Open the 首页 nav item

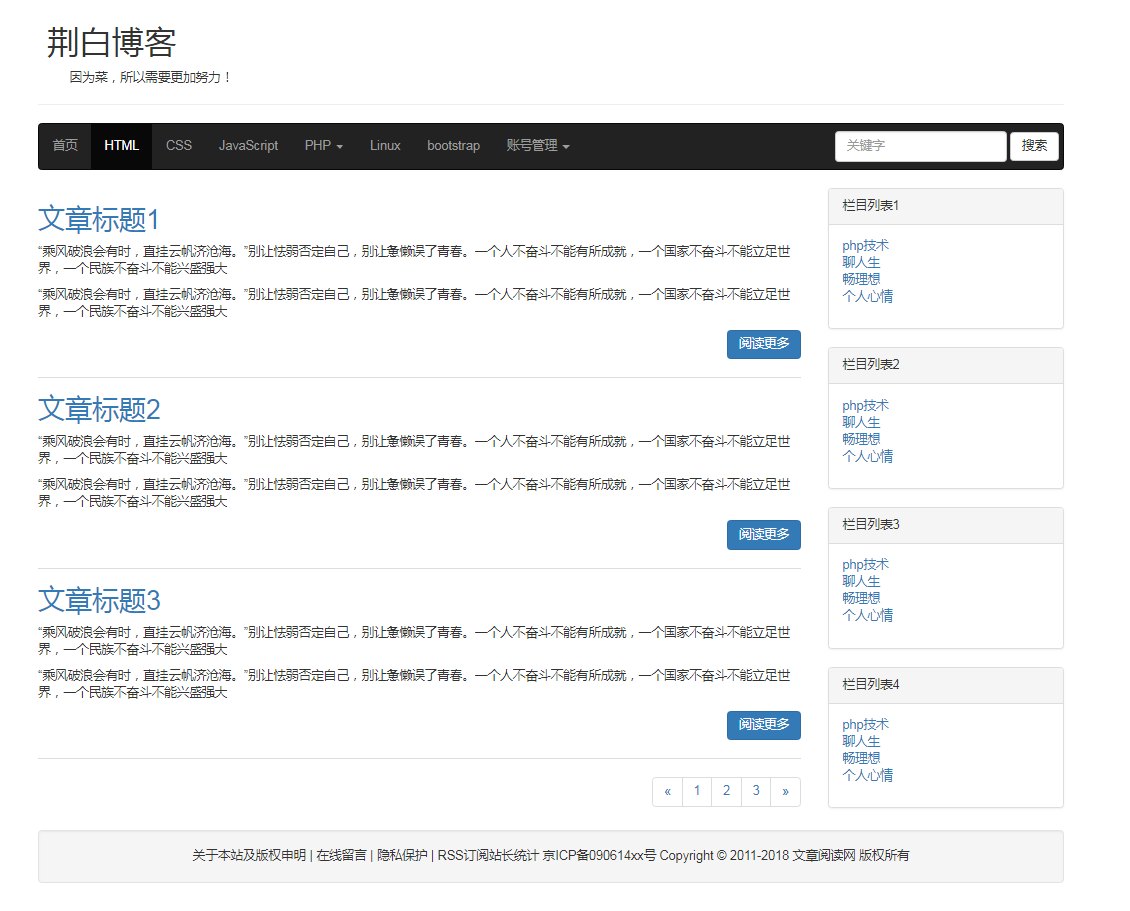click(65, 146)
